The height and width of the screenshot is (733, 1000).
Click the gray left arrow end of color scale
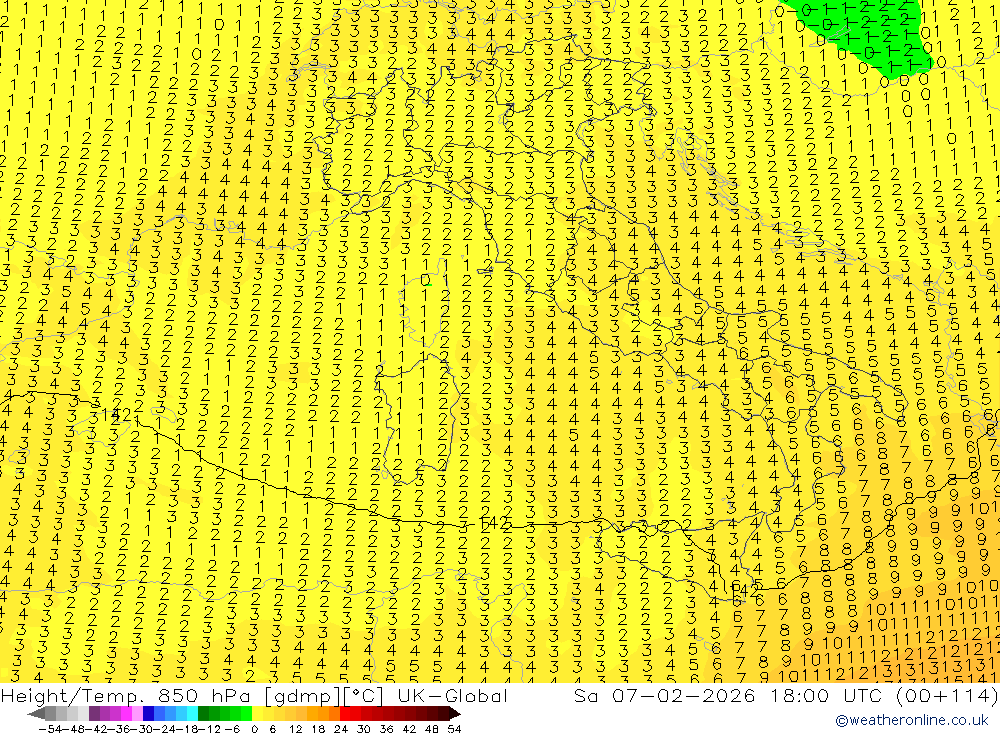[x=36, y=713]
